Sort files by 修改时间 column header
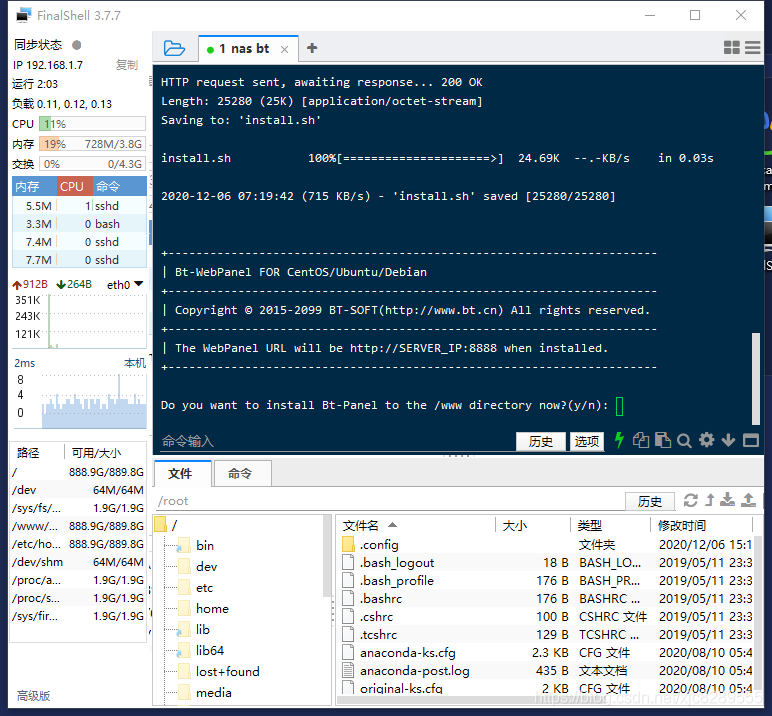772x716 pixels. tap(702, 525)
